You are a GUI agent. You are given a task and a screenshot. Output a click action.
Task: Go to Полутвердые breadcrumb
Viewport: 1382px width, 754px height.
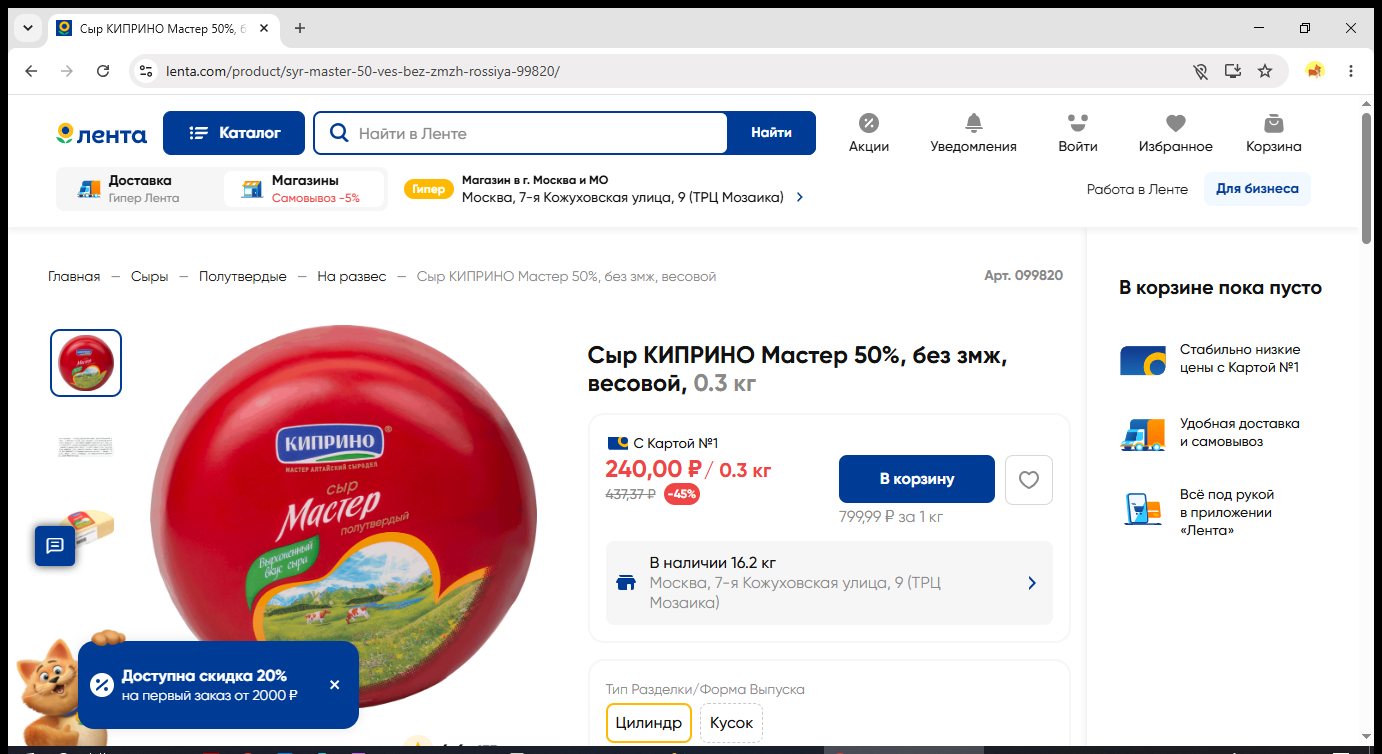(242, 276)
